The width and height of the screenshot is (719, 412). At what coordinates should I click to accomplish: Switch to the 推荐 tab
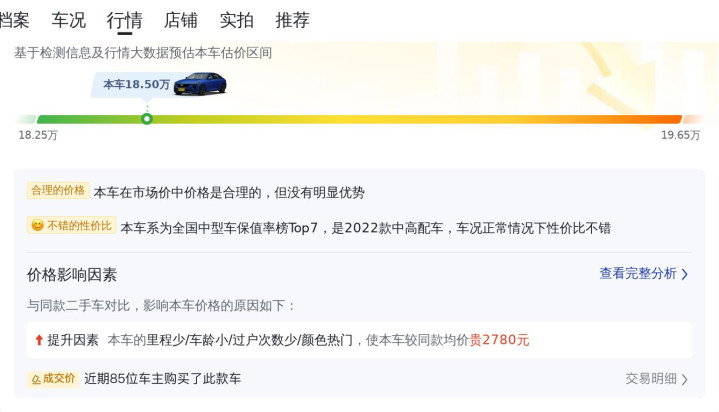(x=293, y=20)
